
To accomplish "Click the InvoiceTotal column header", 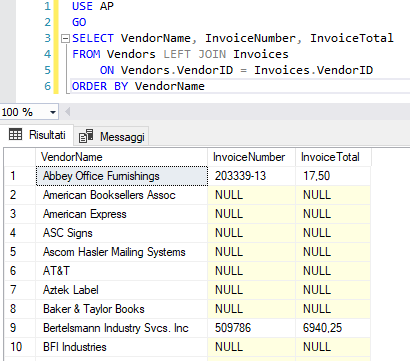I will pos(333,157).
